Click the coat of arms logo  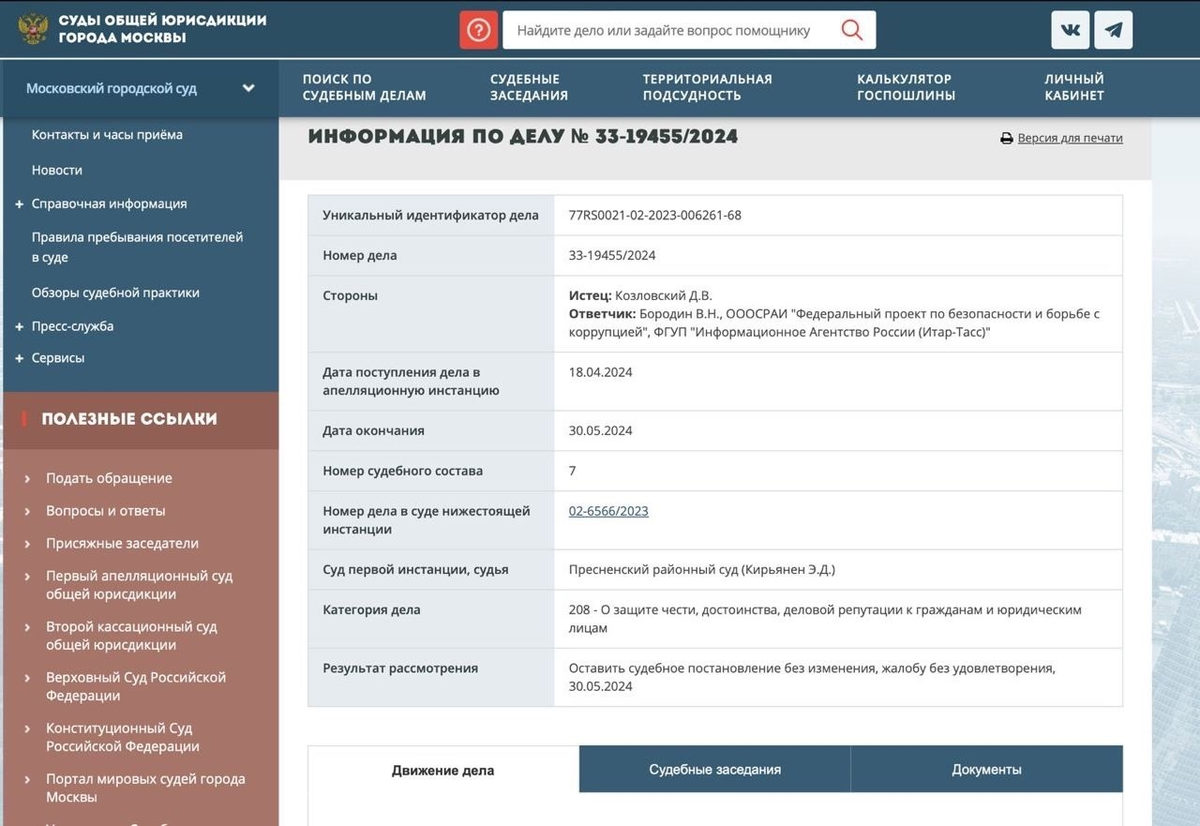click(33, 29)
